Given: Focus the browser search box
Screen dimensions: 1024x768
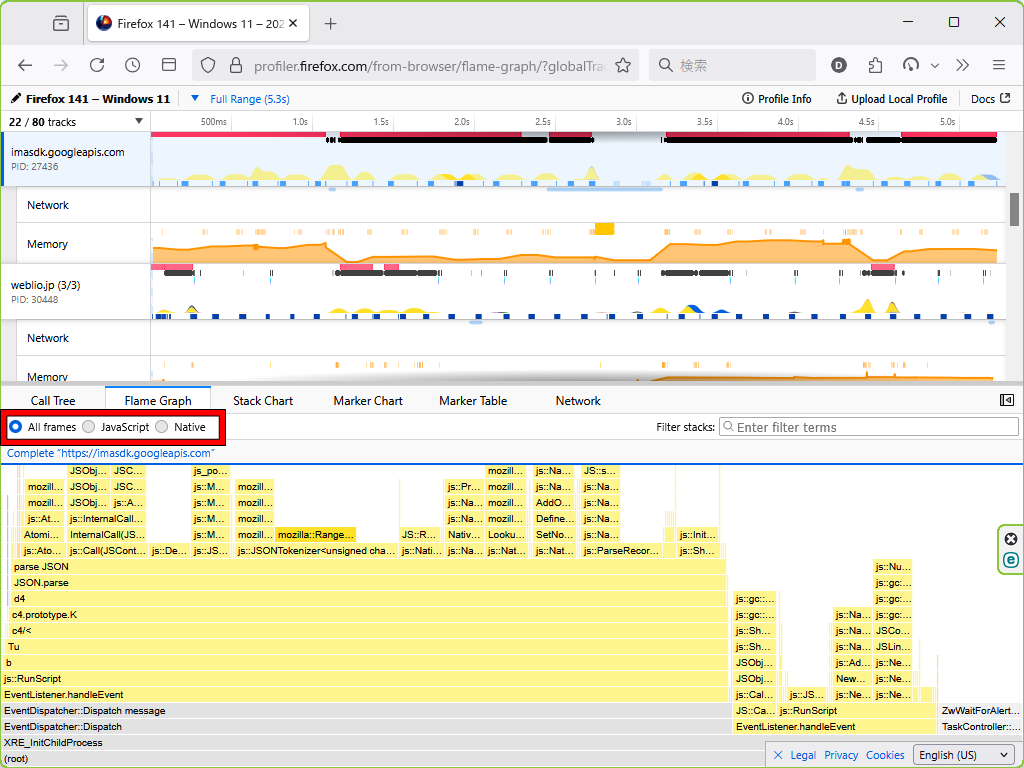Looking at the screenshot, I should (x=733, y=65).
